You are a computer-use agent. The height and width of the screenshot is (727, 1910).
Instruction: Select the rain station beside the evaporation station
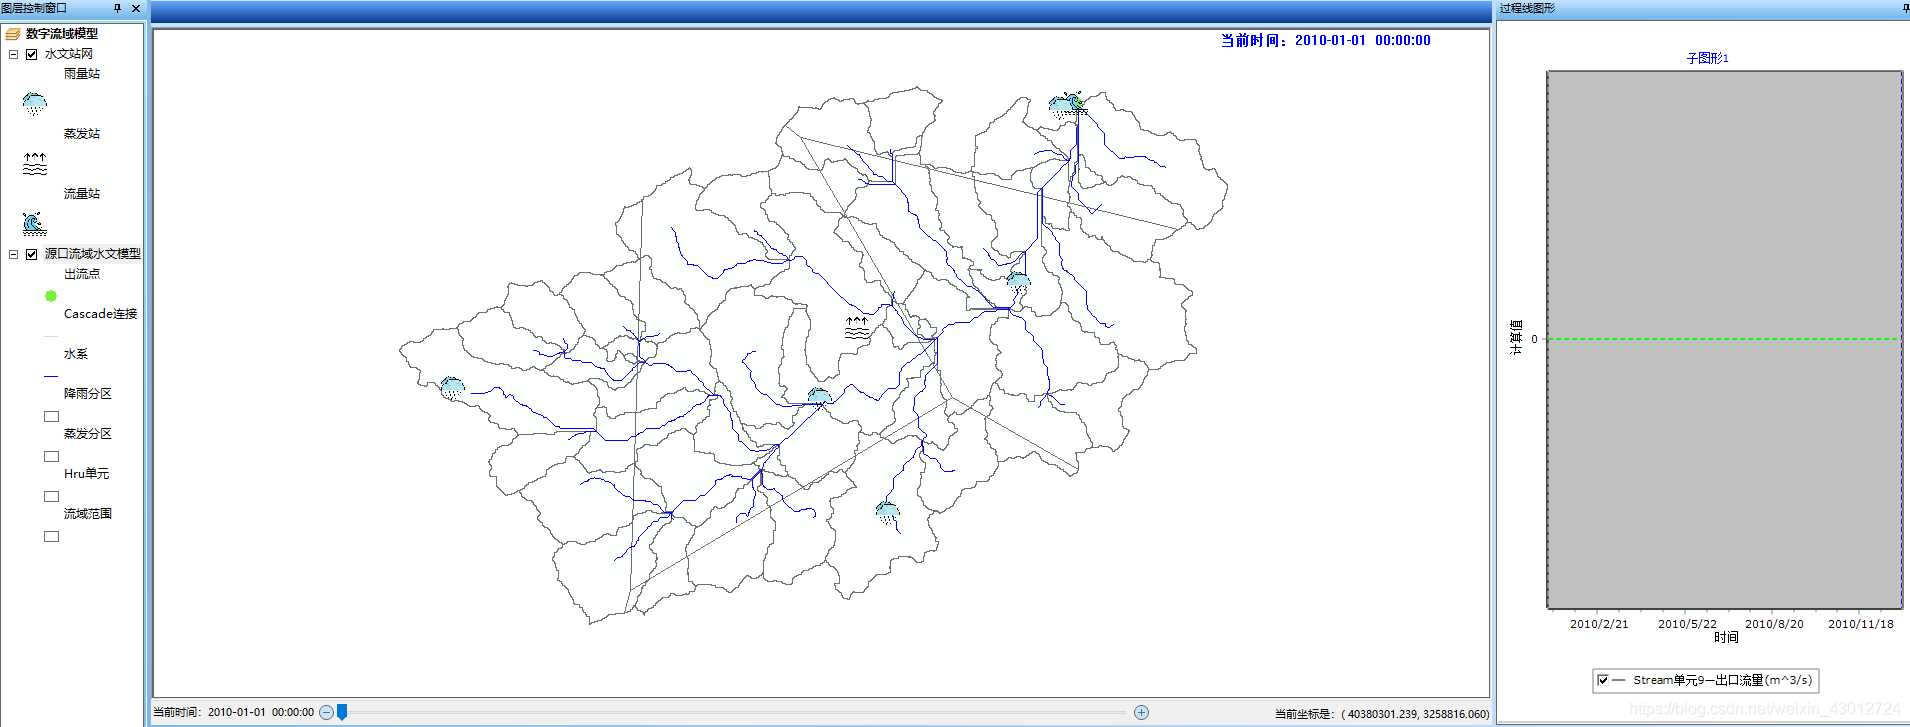[x=819, y=399]
